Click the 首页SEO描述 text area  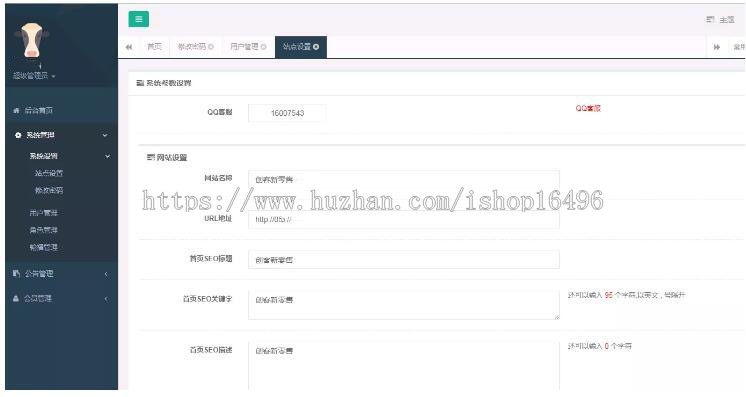[404, 366]
